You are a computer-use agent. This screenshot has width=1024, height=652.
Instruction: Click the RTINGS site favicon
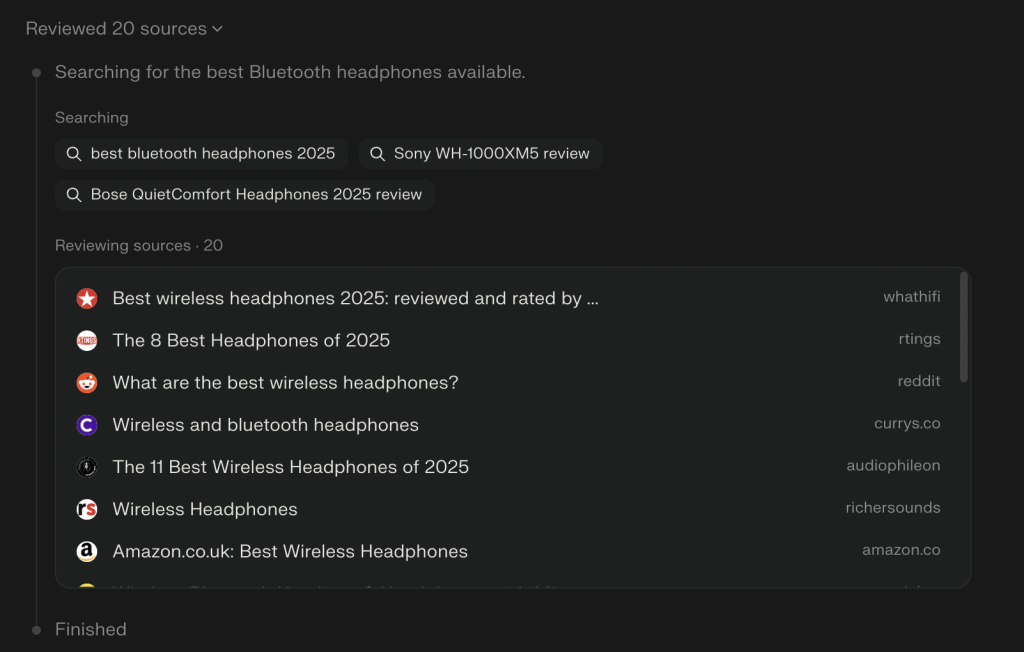(x=87, y=340)
